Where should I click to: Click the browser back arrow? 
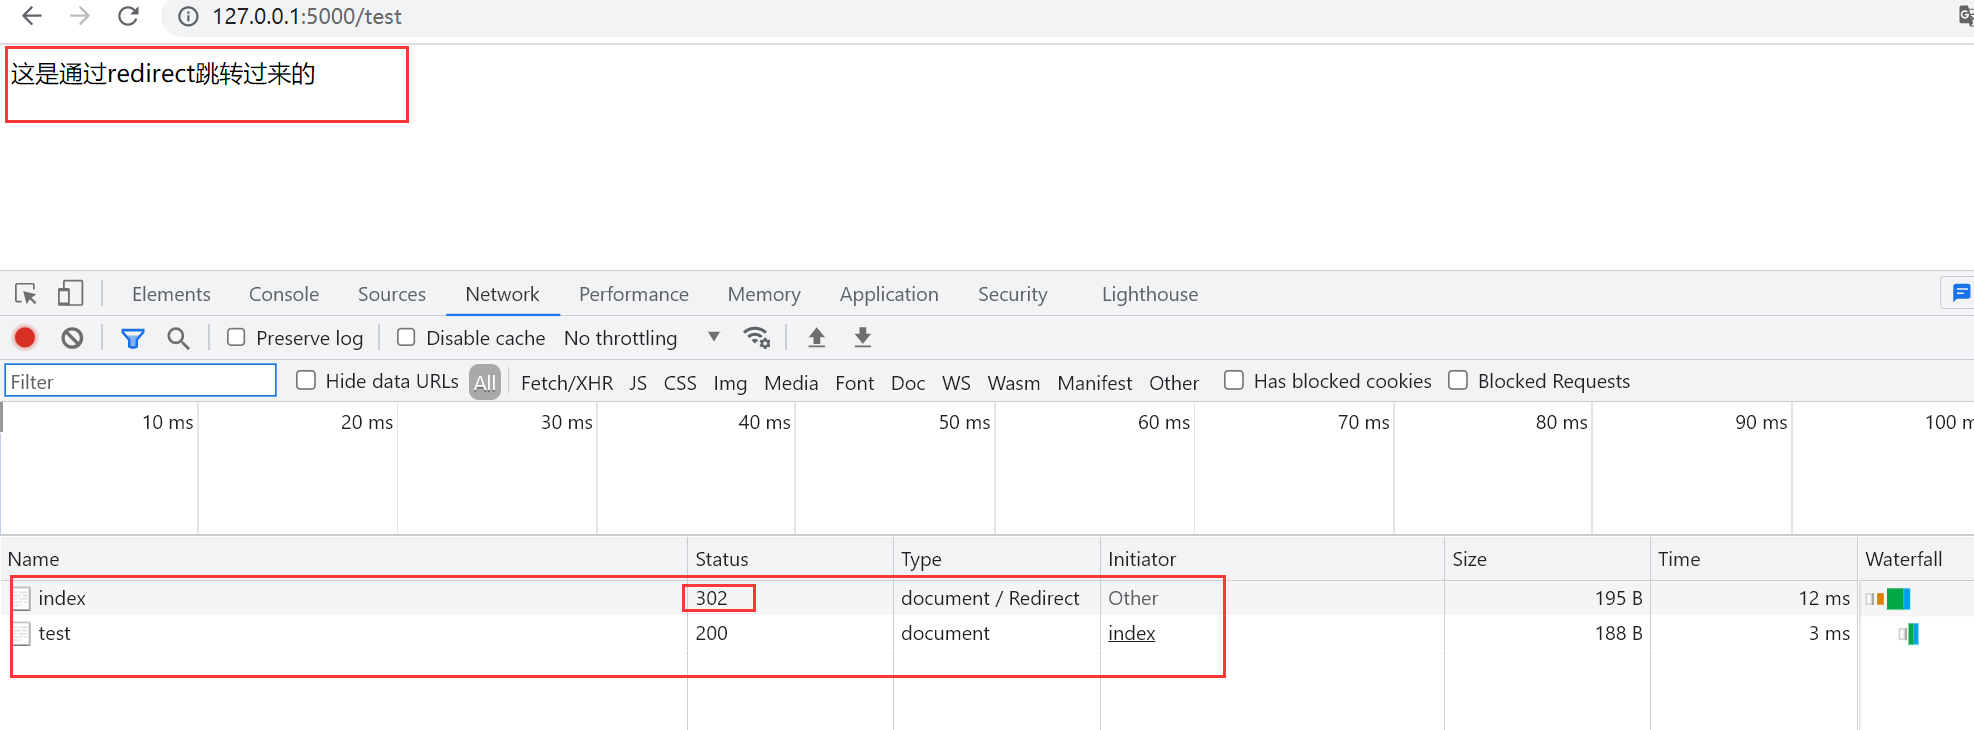tap(32, 16)
